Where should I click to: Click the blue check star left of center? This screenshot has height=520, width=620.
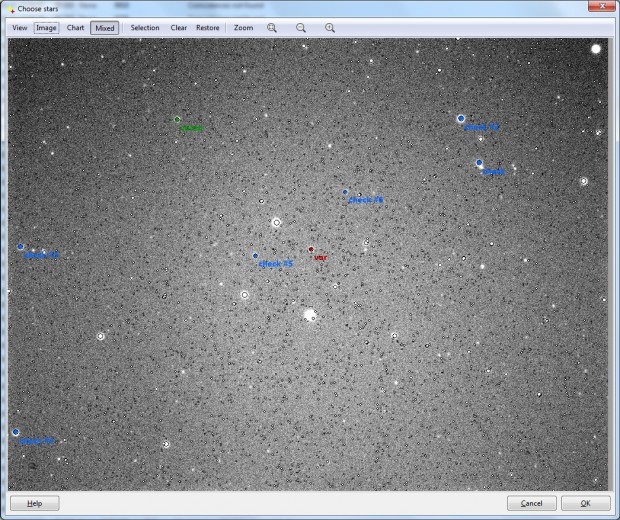21,247
